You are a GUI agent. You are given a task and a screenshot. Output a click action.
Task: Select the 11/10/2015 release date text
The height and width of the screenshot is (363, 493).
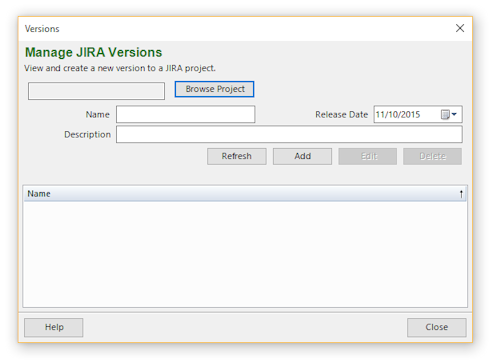click(x=398, y=114)
